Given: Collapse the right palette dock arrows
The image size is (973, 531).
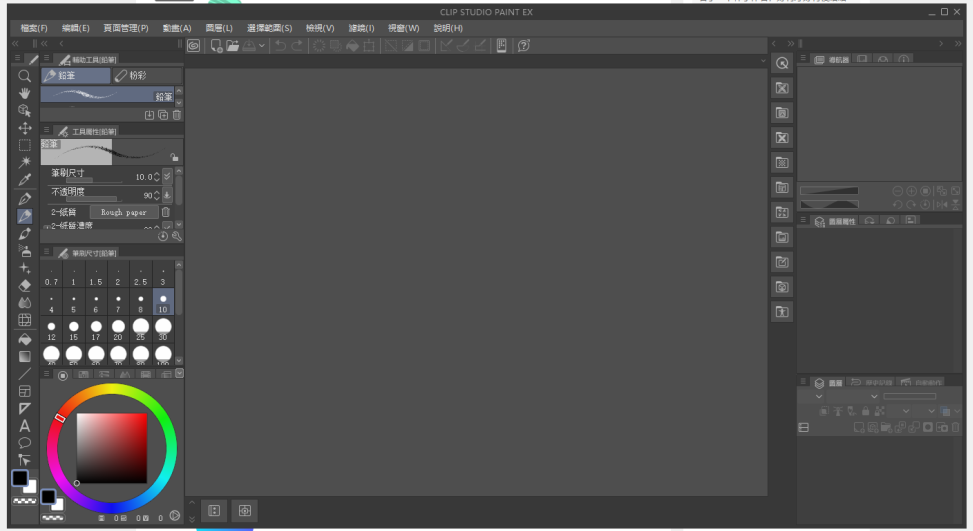Looking at the screenshot, I should coord(958,43).
